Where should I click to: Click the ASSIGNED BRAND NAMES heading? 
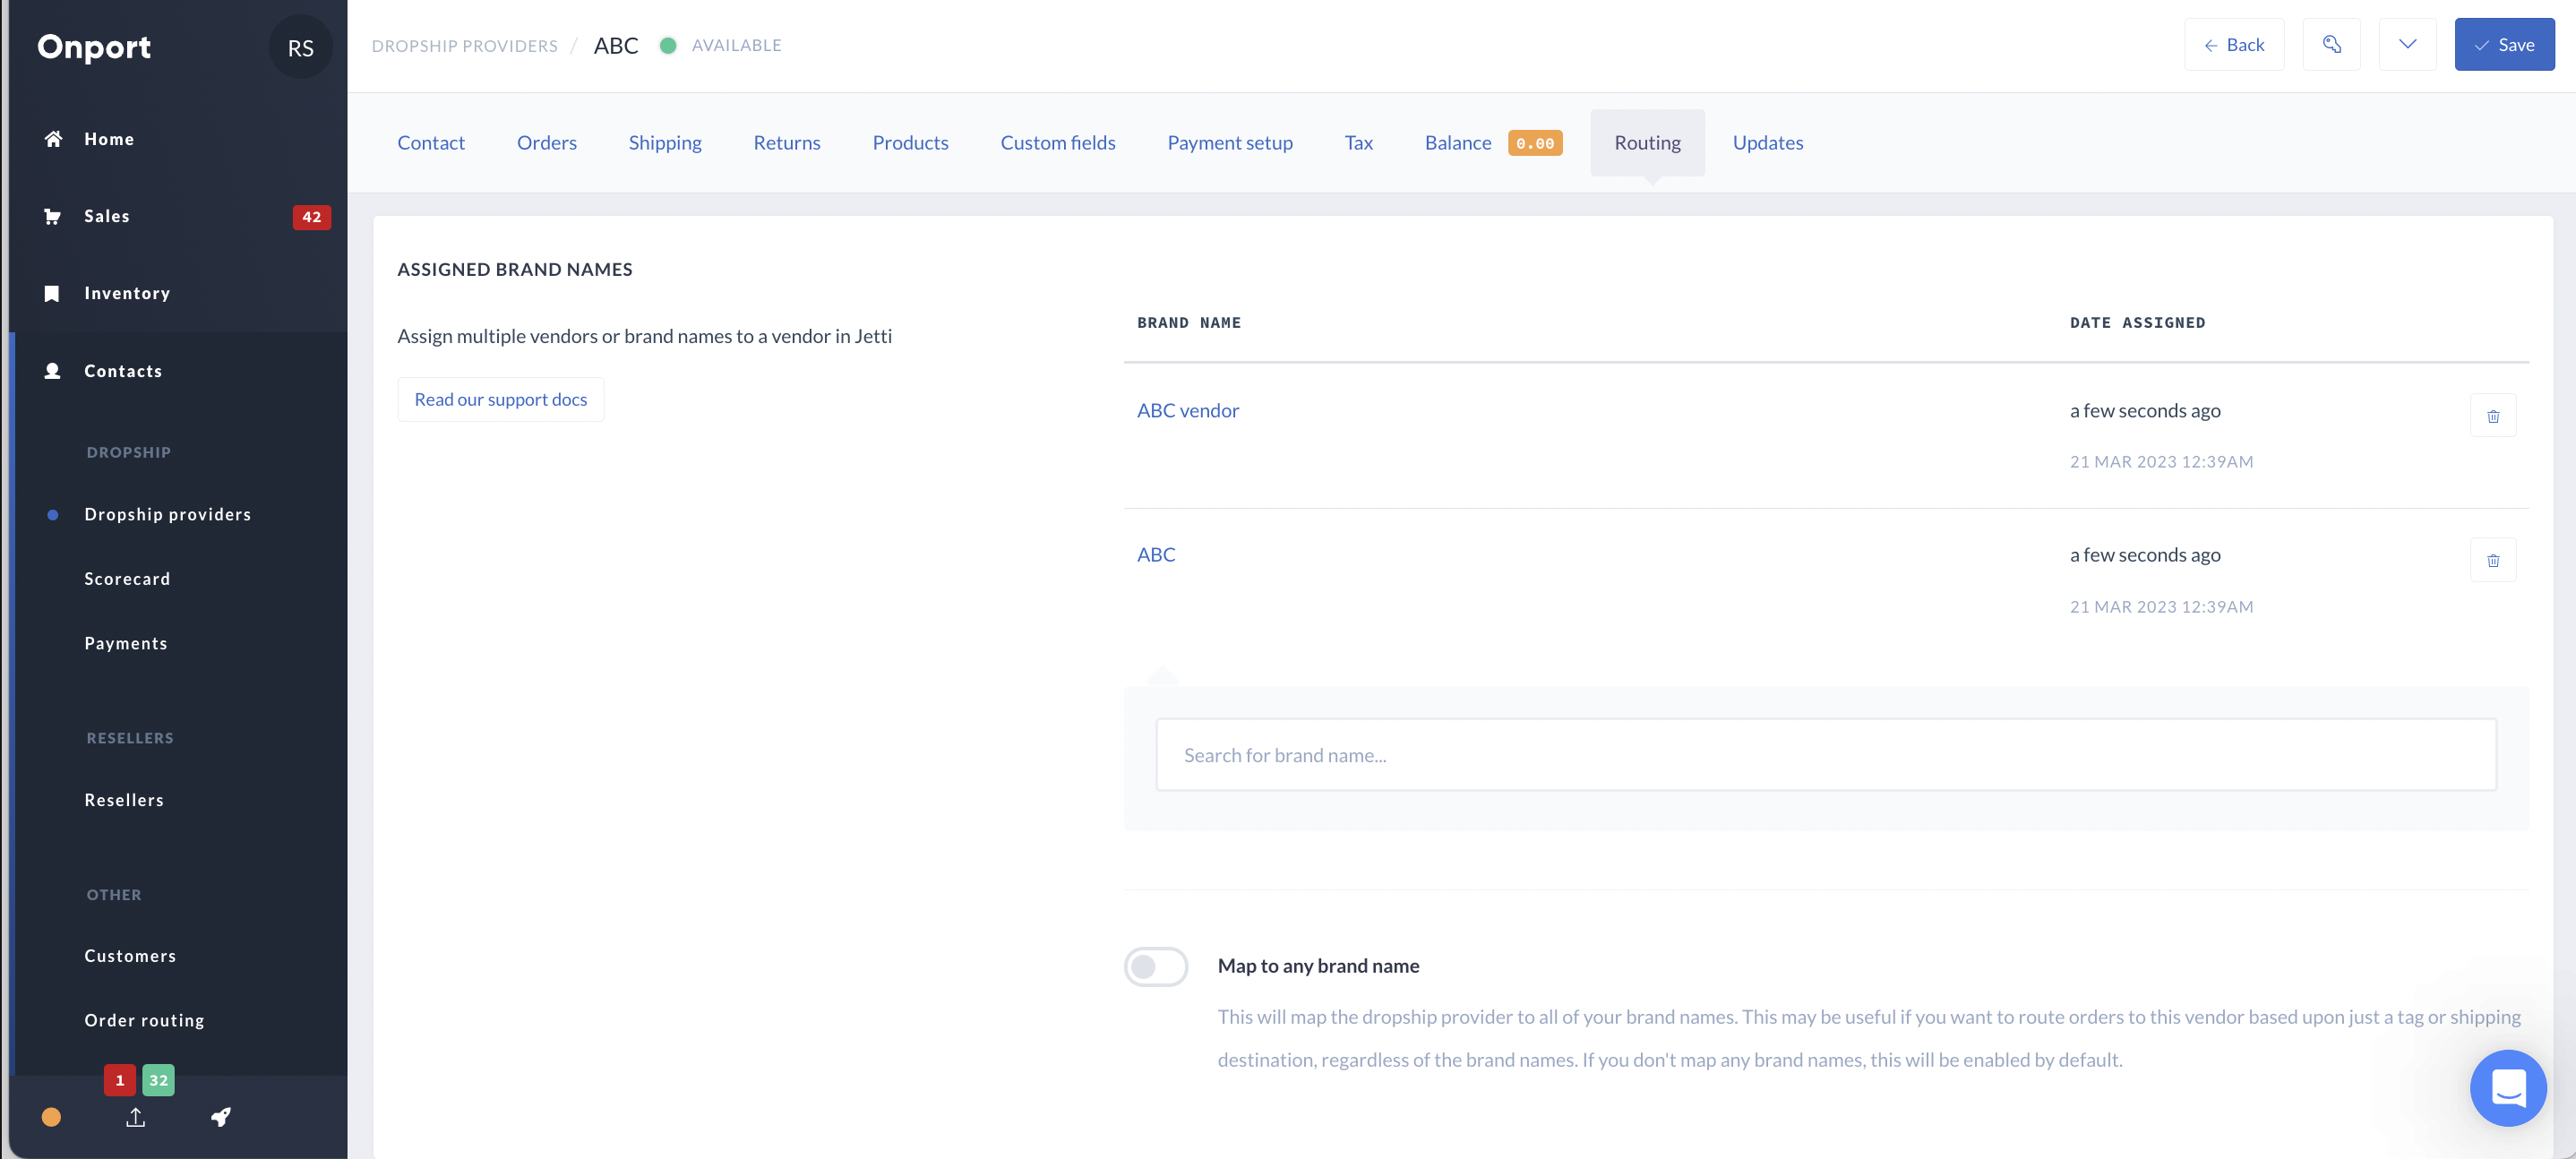pyautogui.click(x=515, y=269)
